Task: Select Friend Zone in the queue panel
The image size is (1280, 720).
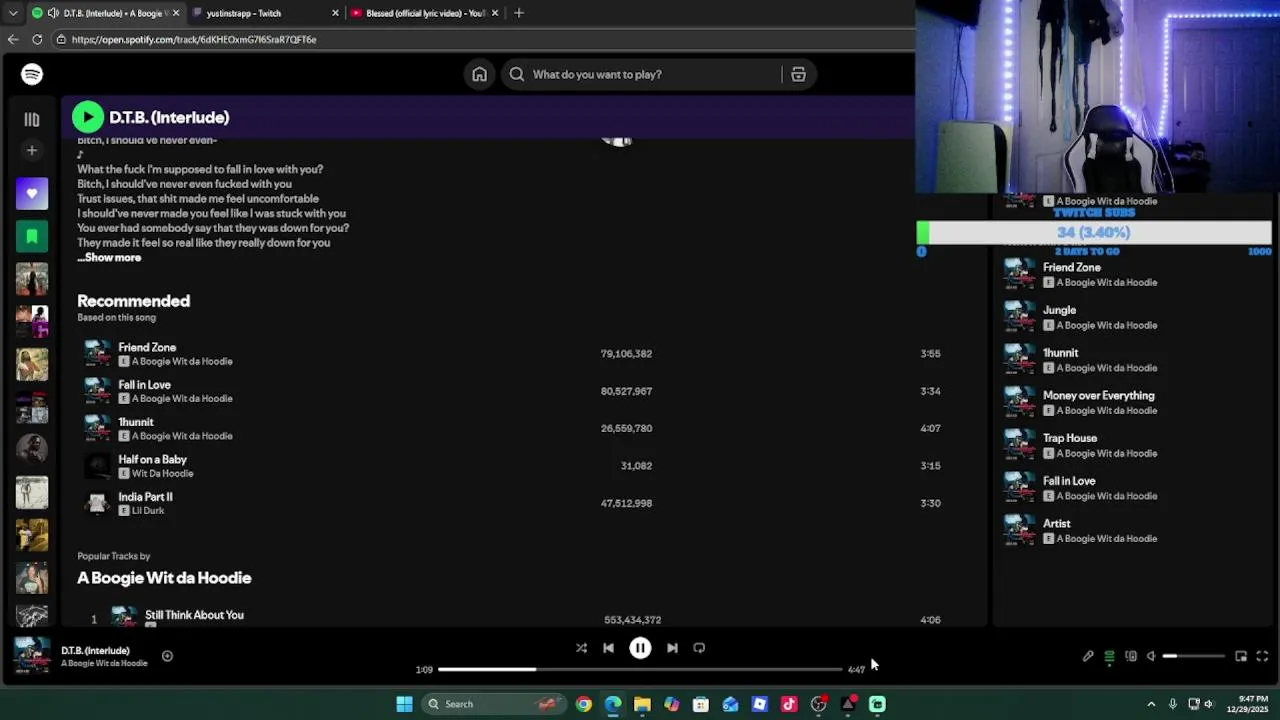Action: pos(1072,268)
